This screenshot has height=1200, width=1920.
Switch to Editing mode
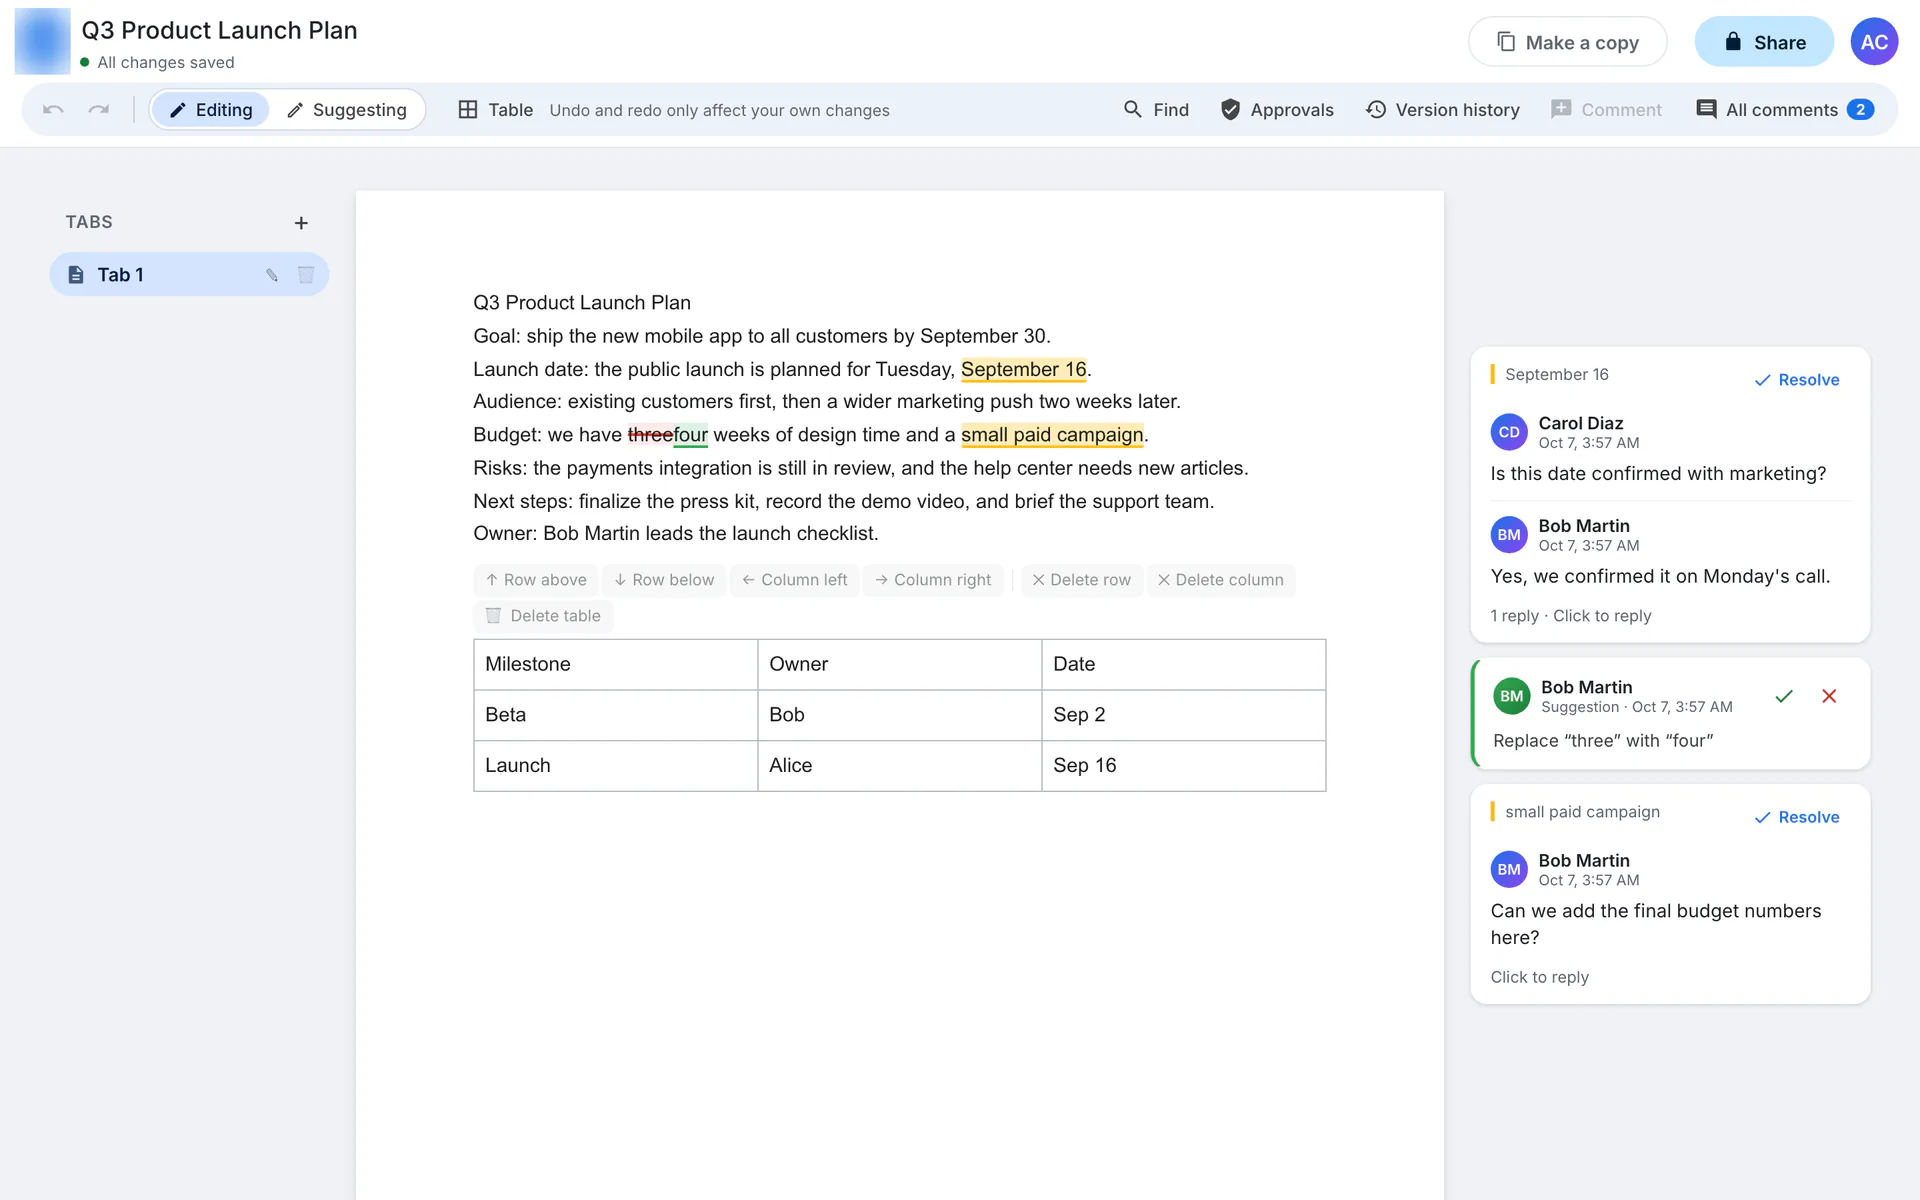tap(211, 110)
